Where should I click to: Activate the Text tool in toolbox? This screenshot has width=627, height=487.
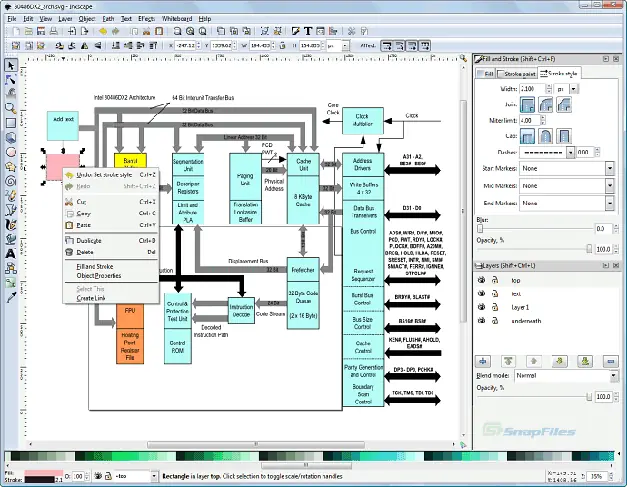pos(11,253)
